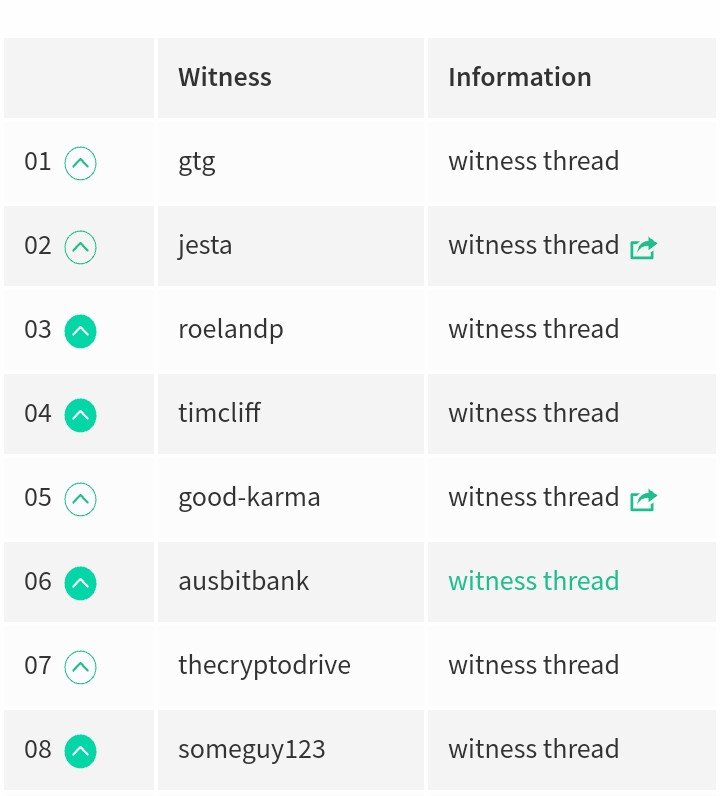
Task: Vote for witness thecryptodrive
Action: (80, 666)
